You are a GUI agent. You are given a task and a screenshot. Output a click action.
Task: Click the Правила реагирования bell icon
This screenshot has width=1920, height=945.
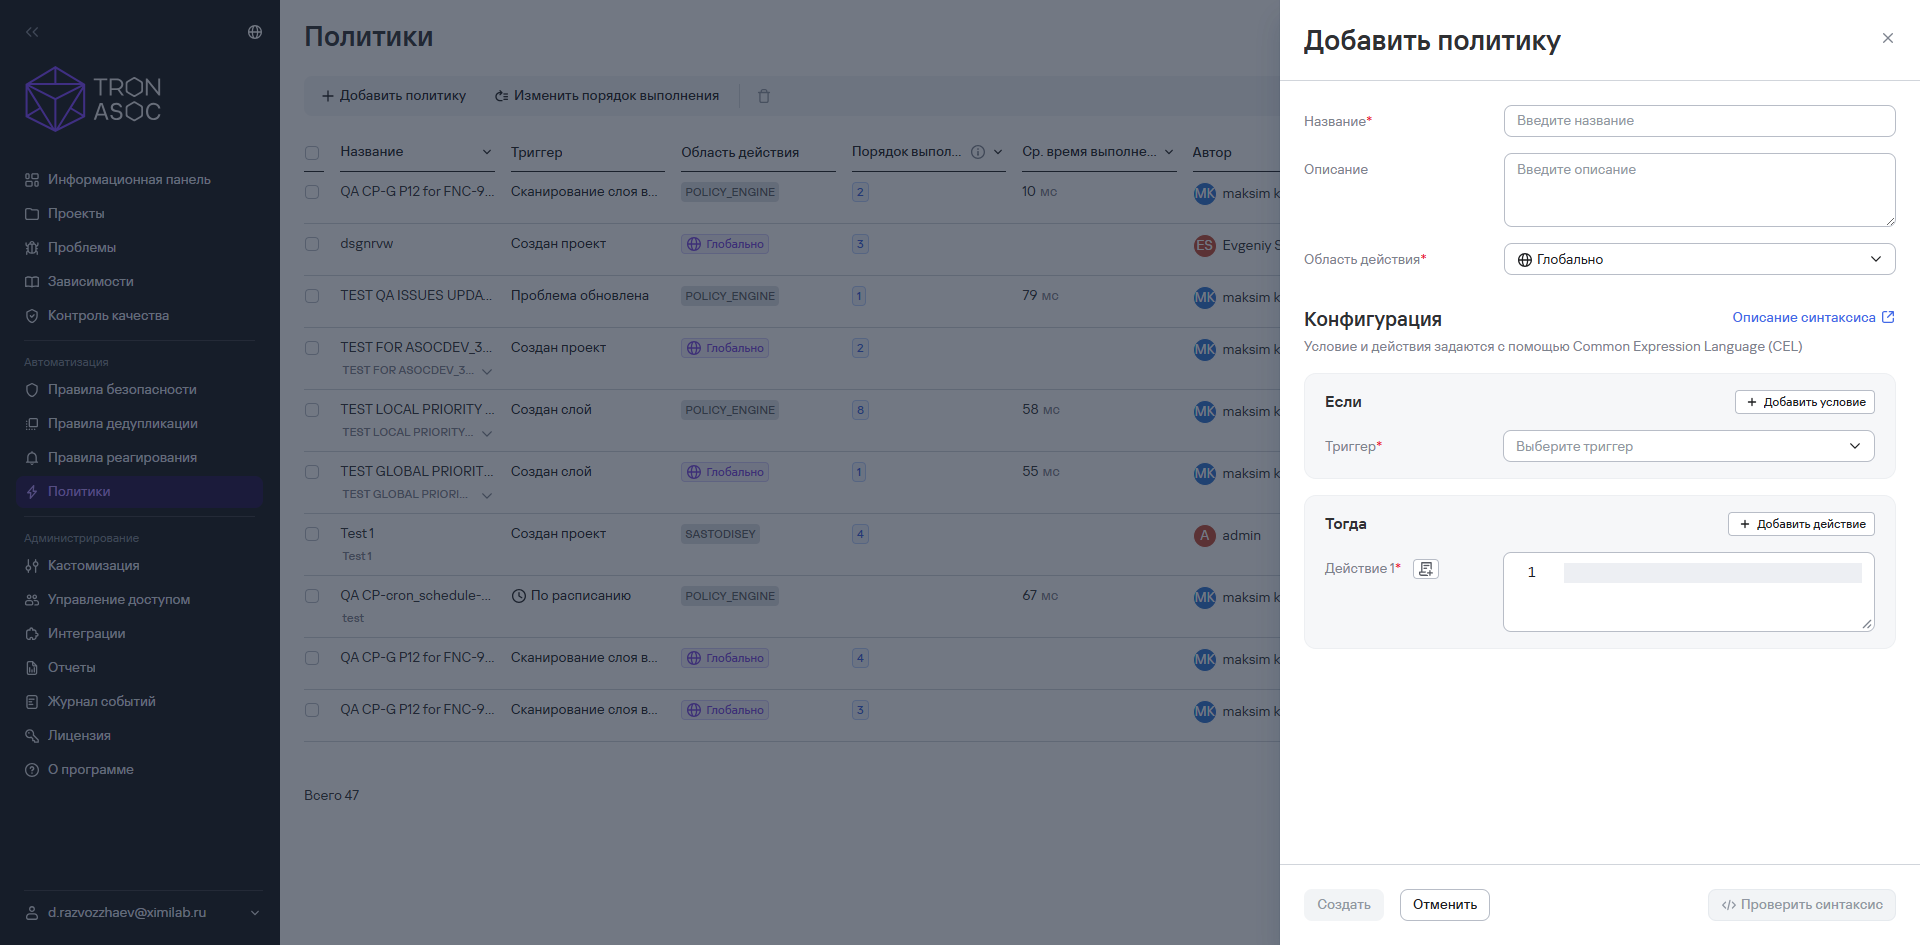coord(32,458)
